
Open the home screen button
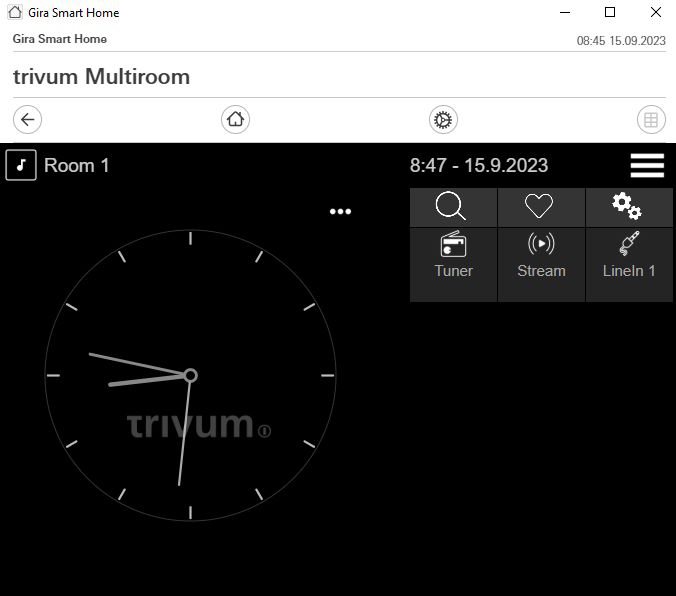coord(235,119)
